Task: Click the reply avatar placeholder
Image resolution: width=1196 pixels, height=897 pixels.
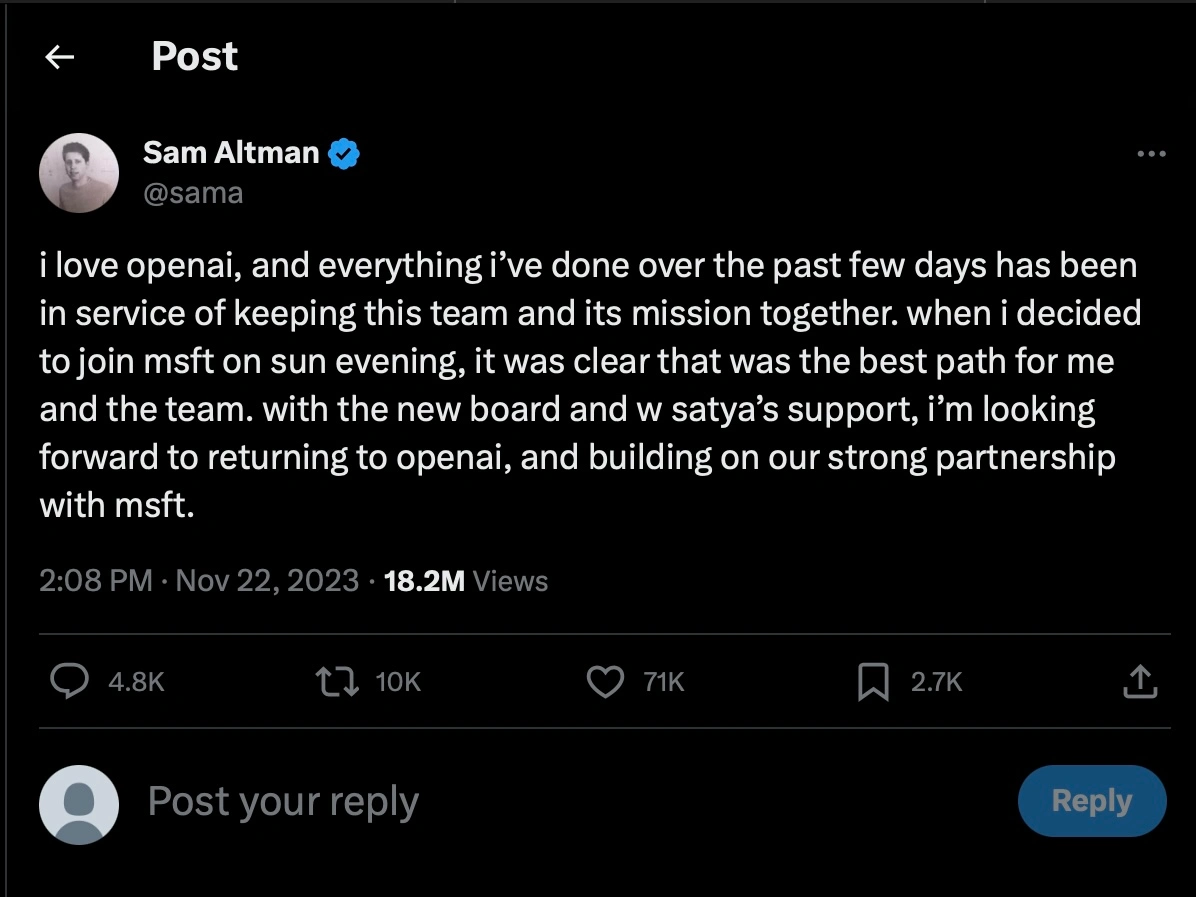Action: [x=79, y=804]
